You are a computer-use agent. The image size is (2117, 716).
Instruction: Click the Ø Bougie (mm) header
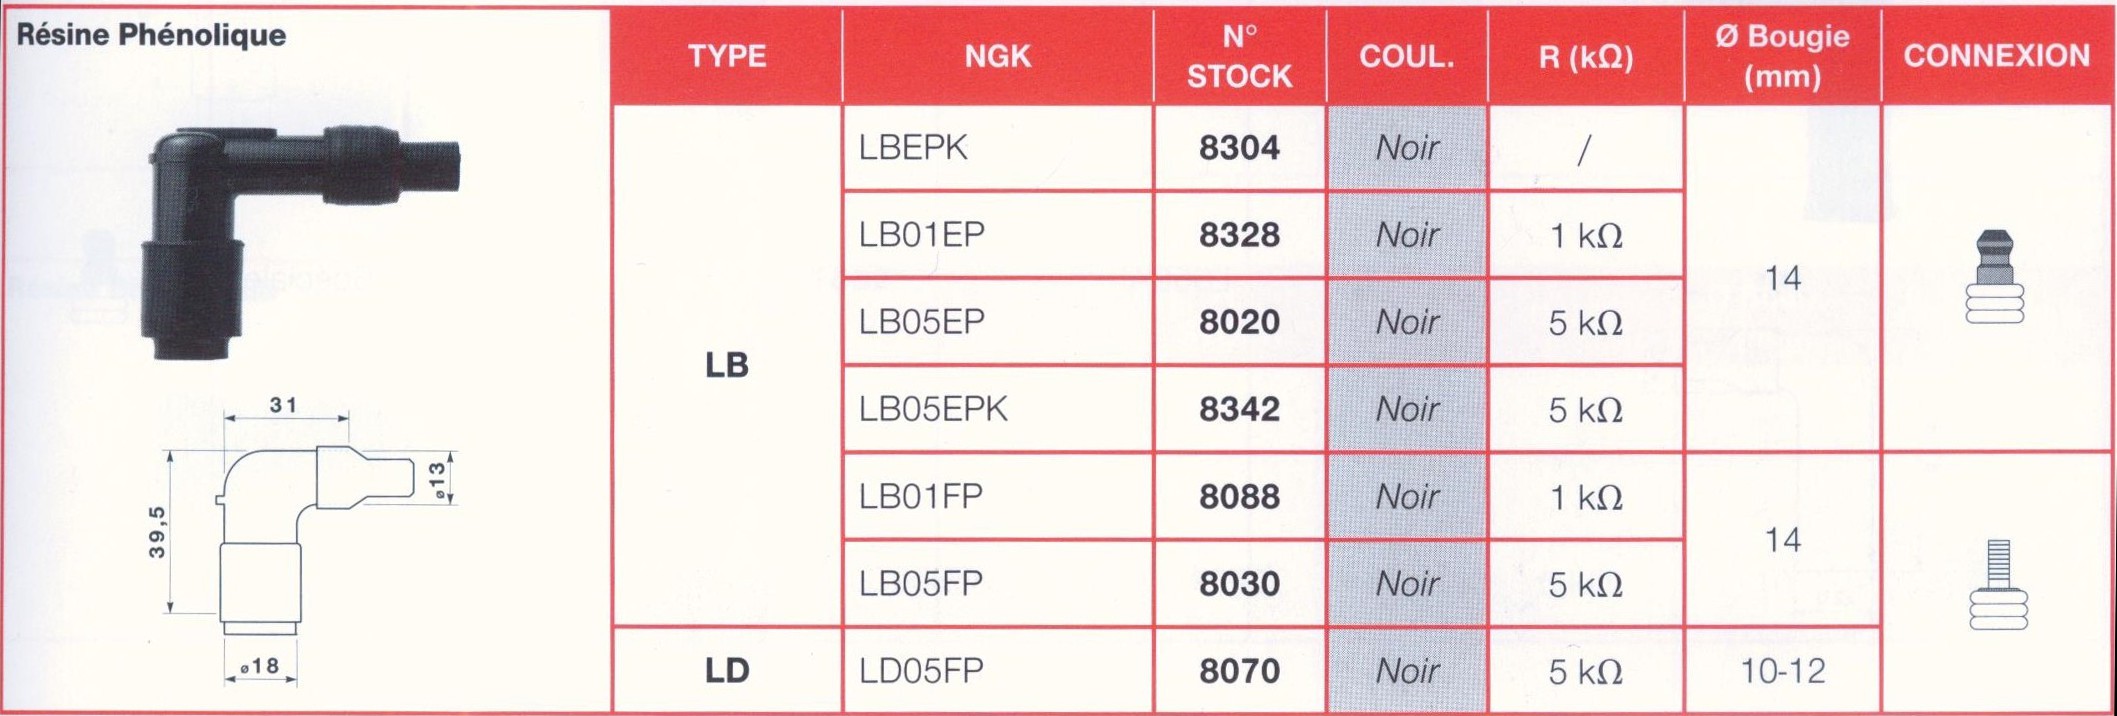pyautogui.click(x=1782, y=56)
